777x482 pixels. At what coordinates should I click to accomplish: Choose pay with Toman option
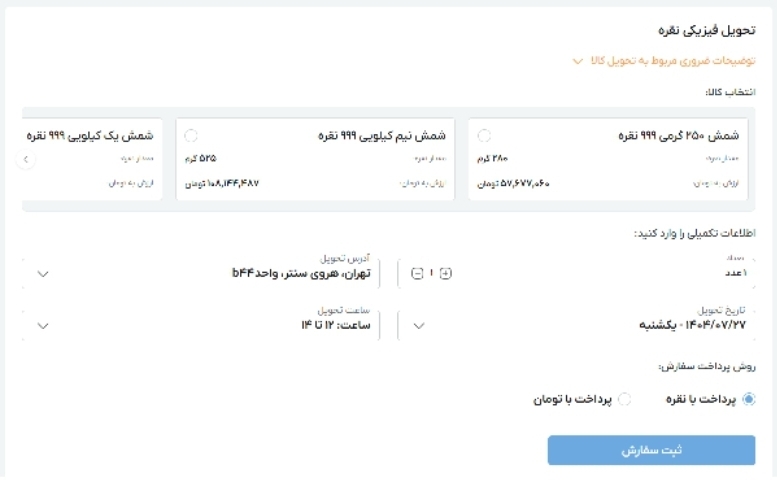(x=625, y=399)
